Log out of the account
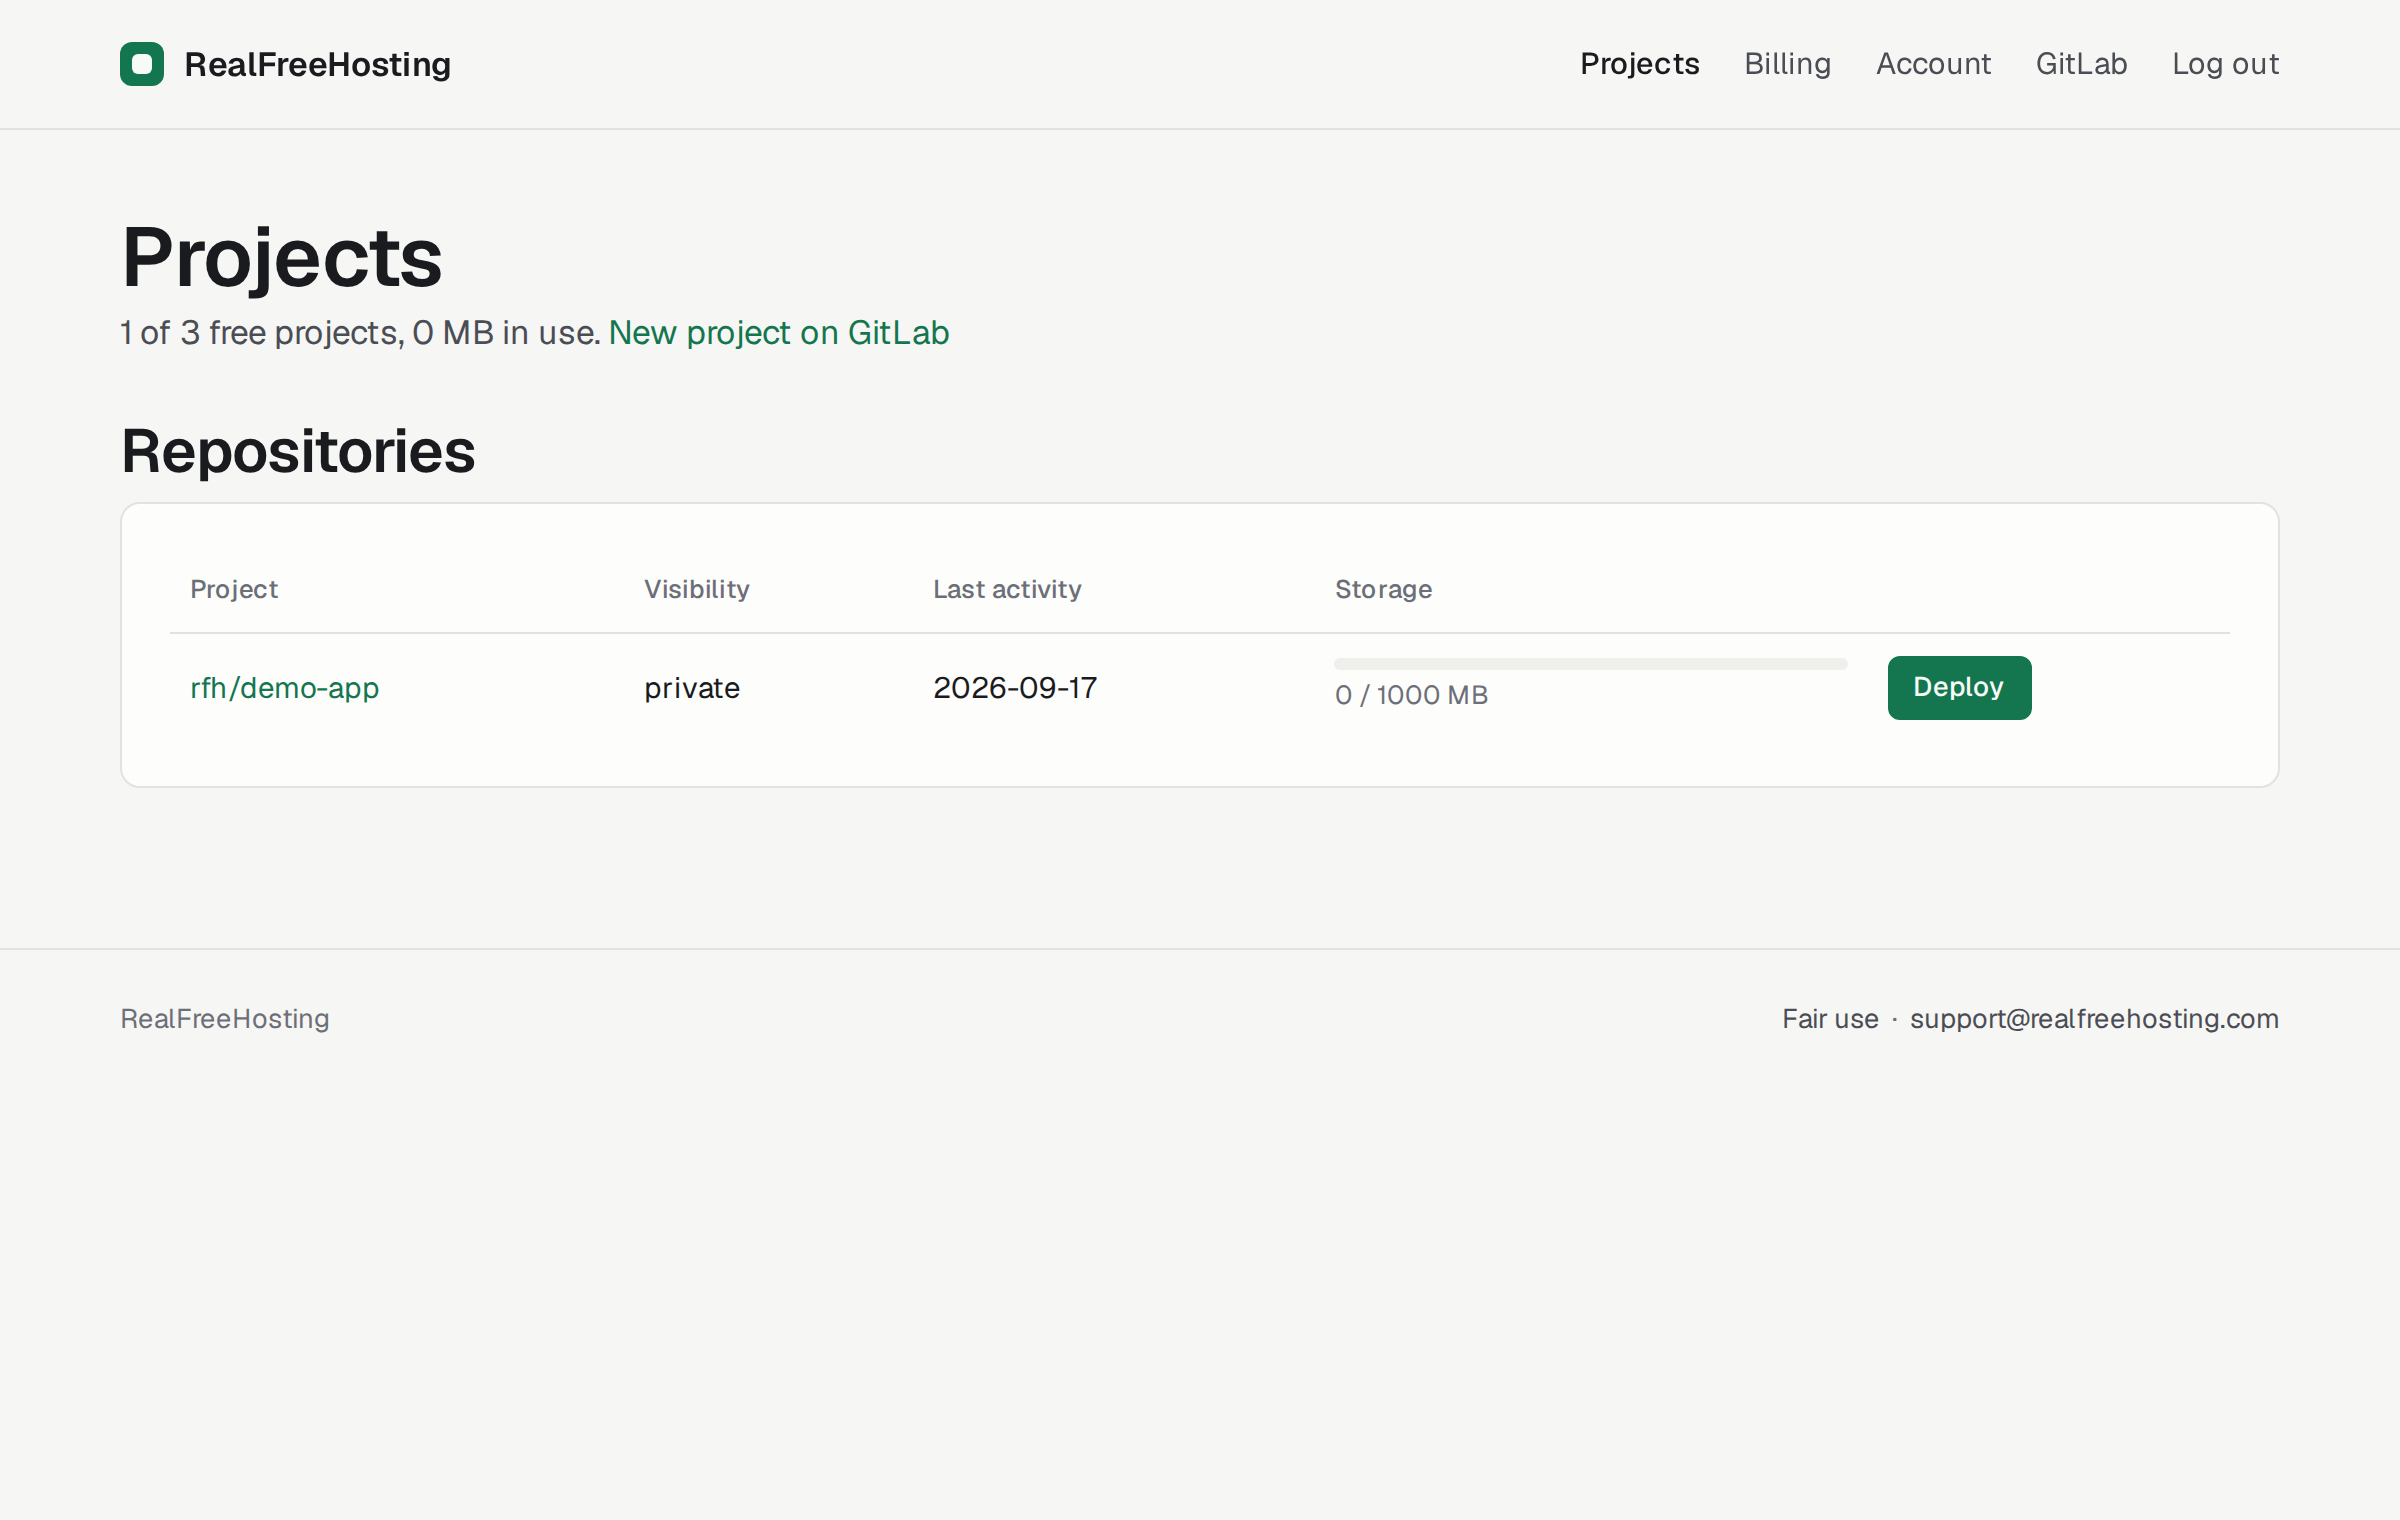This screenshot has width=2400, height=1520. click(2225, 64)
